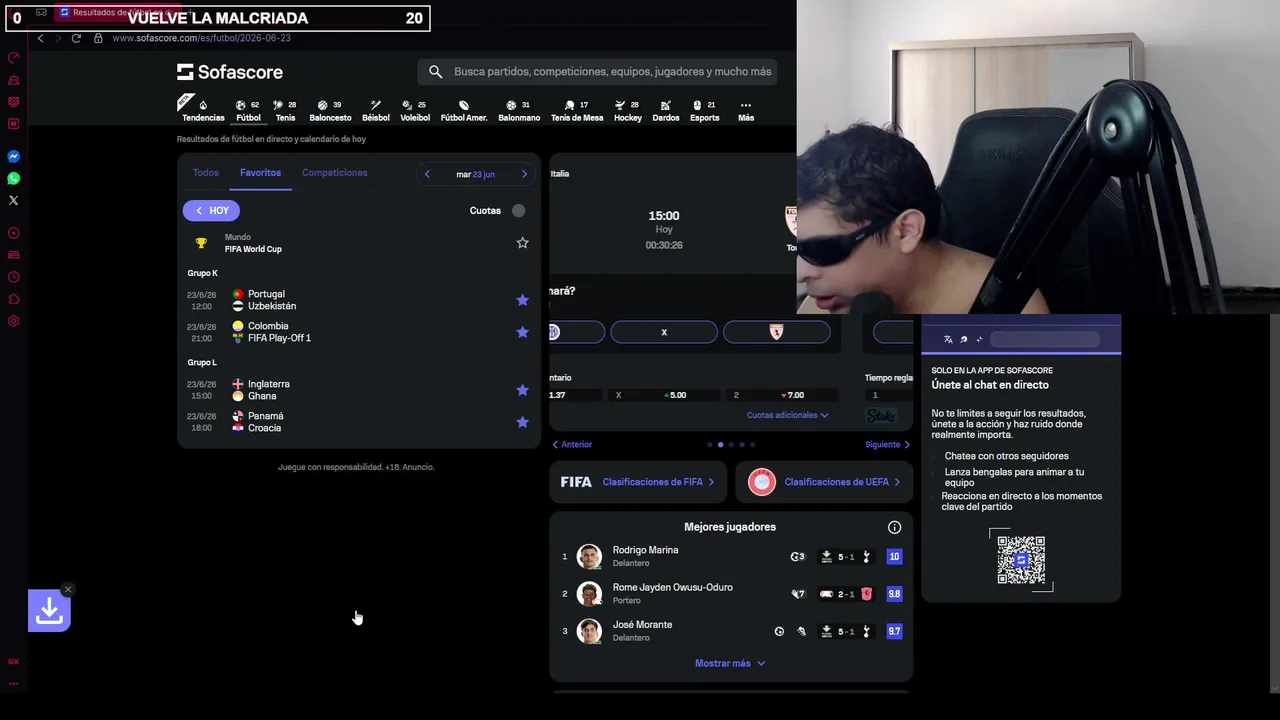This screenshot has width=1280, height=720.
Task: Unfavorite the Panamá vs Croacia match
Action: tap(522, 422)
